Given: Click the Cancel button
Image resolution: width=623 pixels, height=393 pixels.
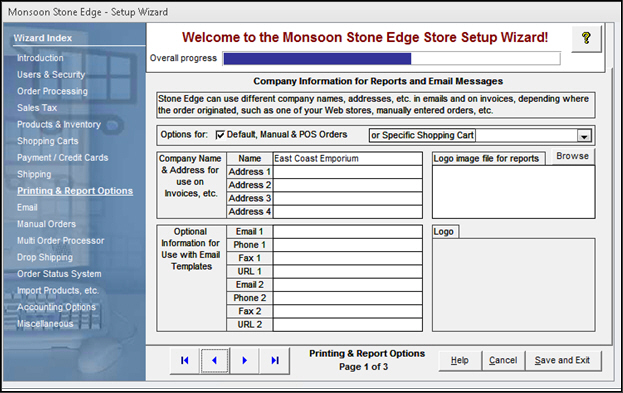Looking at the screenshot, I should (x=503, y=360).
